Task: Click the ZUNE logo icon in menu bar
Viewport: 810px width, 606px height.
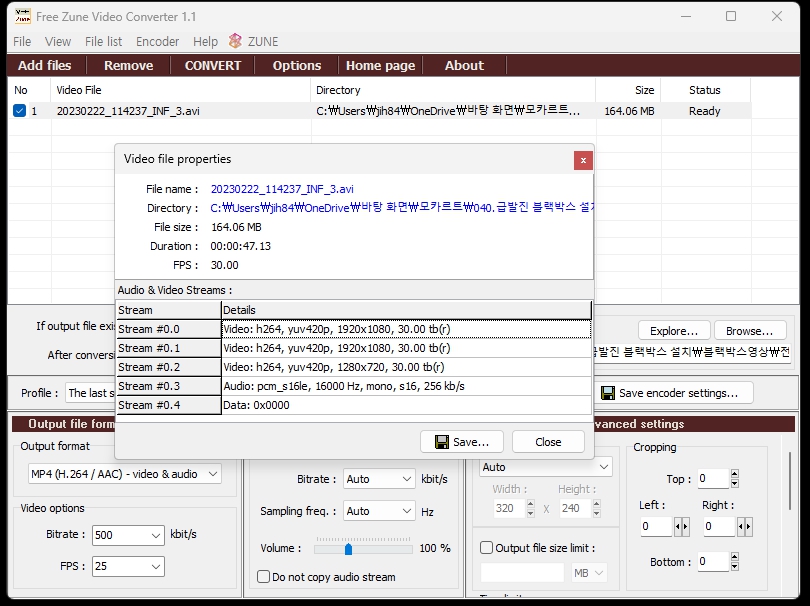Action: [x=235, y=41]
